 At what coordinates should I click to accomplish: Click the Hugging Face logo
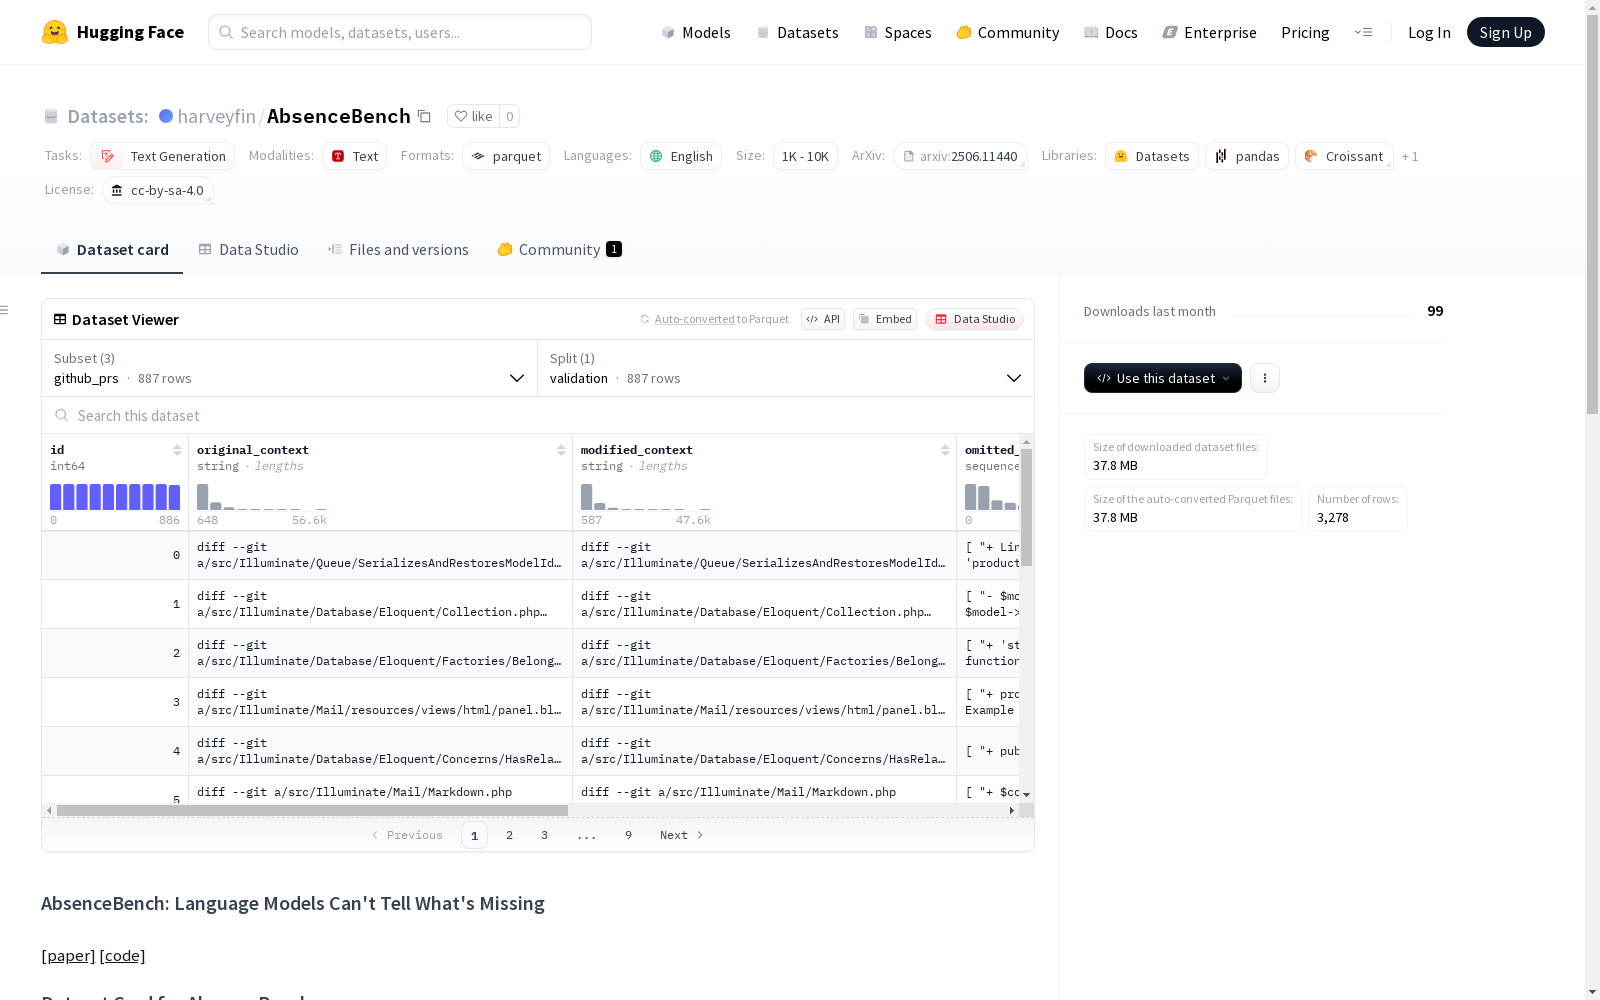click(x=113, y=32)
